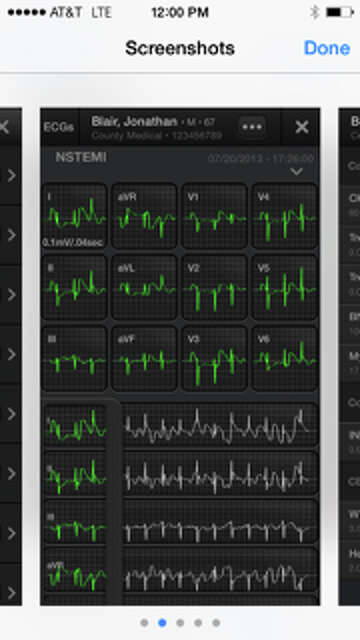Select the lead I ECG tile
Screen dimensions: 360x640
click(74, 216)
